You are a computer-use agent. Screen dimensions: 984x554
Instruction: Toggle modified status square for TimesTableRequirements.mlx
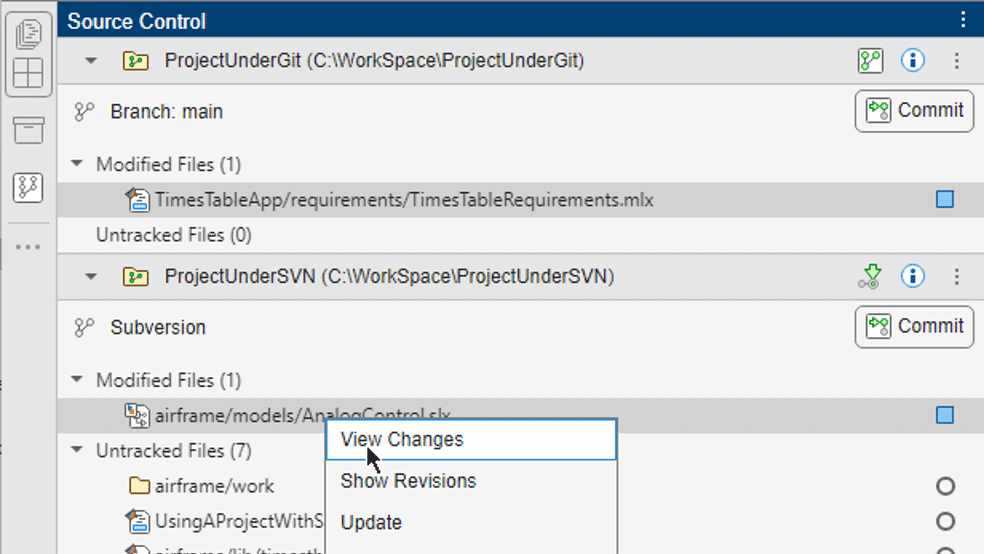point(945,200)
